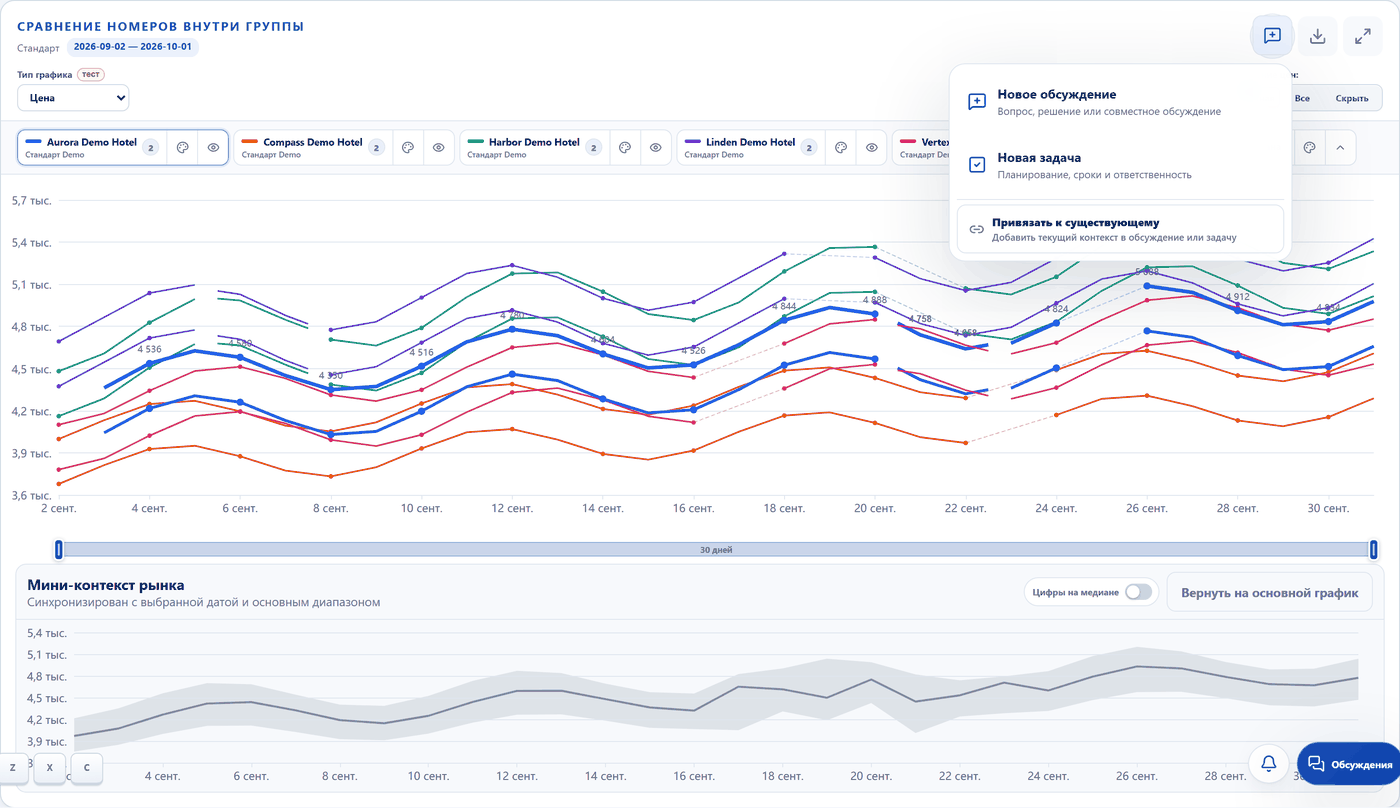The width and height of the screenshot is (1400, 808).
Task: Click the 'Все' button
Action: [1302, 98]
